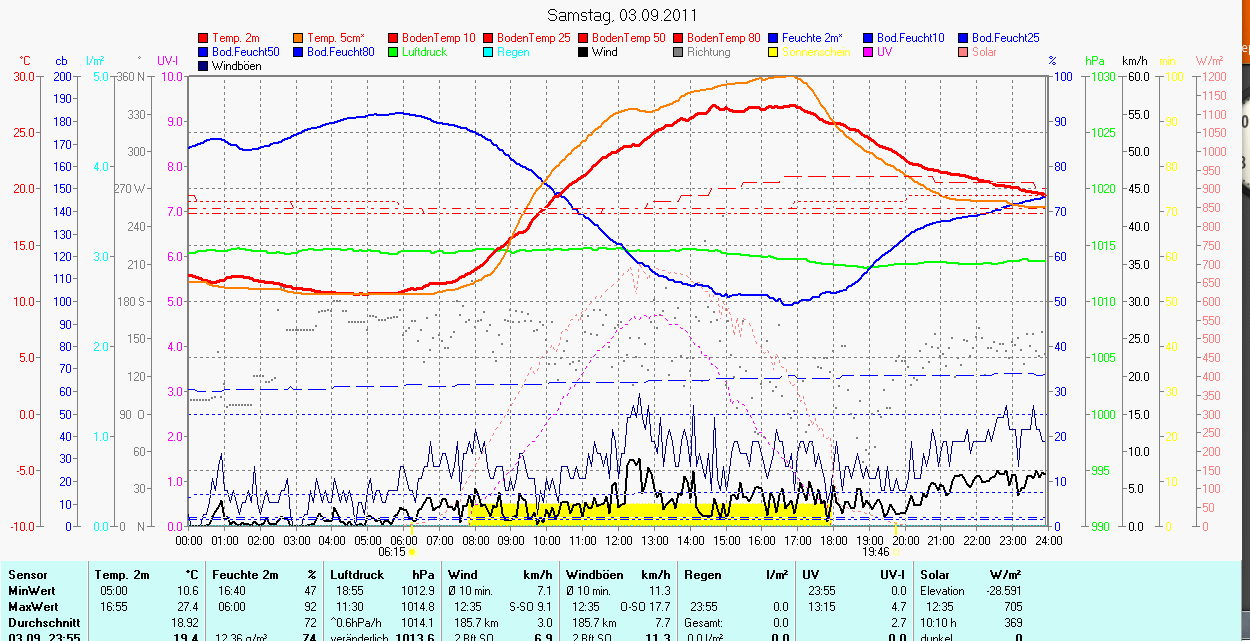This screenshot has height=641, width=1250.
Task: Select the Solar legend label
Action: 984,51
